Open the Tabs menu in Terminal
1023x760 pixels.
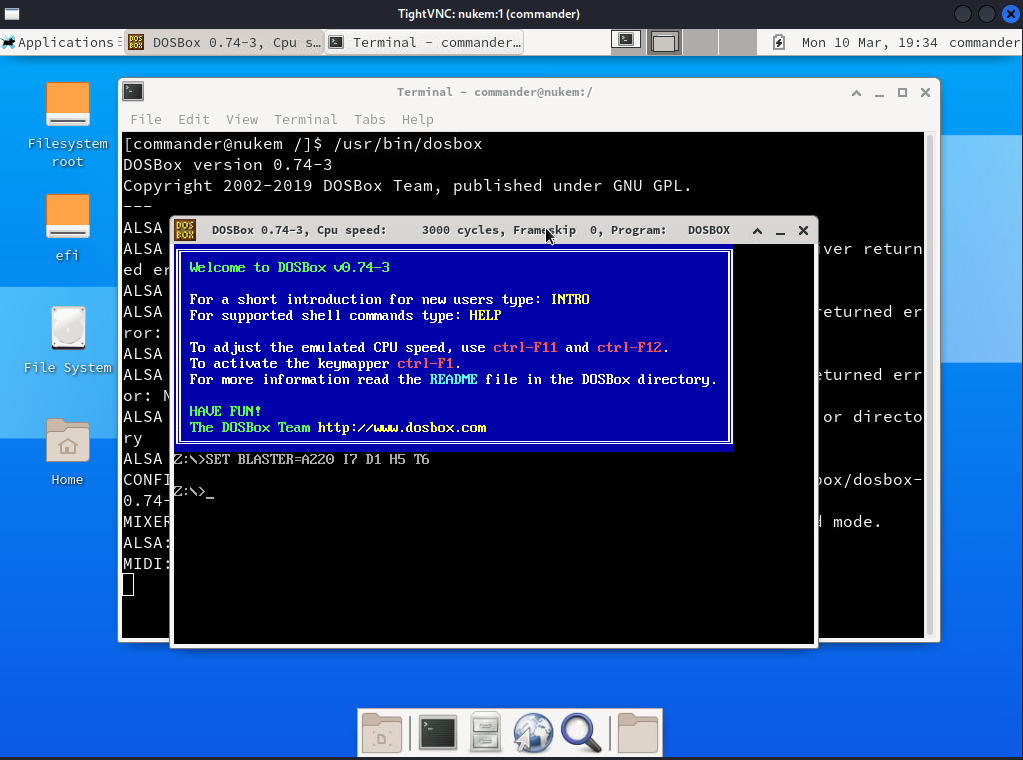[x=369, y=119]
